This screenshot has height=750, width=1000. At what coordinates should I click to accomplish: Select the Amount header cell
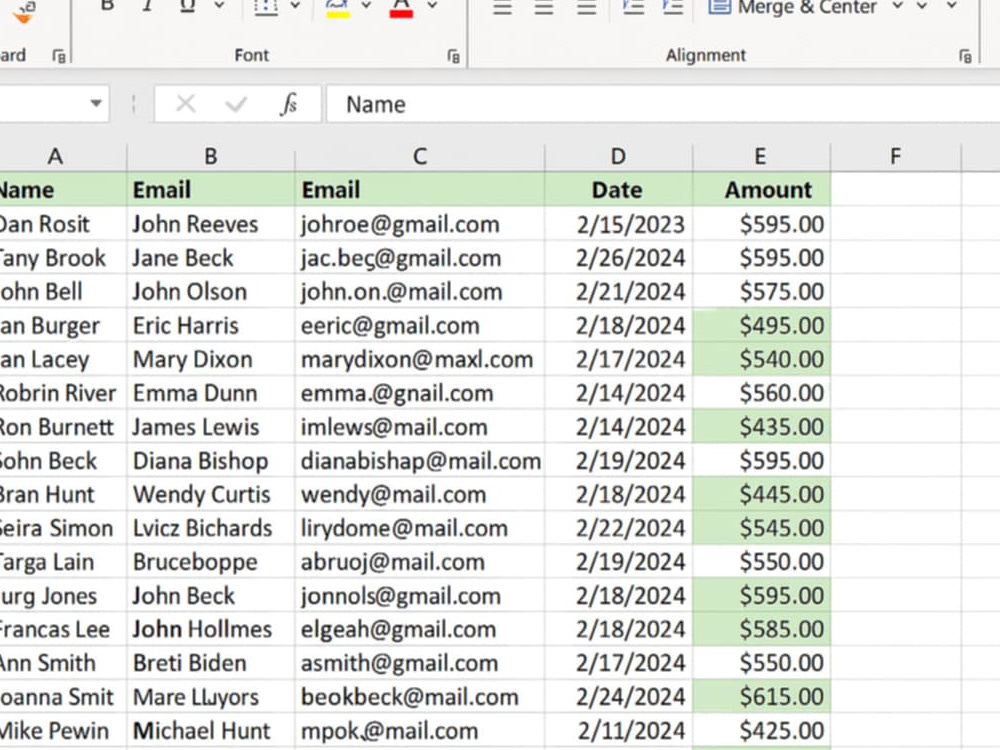click(x=761, y=189)
